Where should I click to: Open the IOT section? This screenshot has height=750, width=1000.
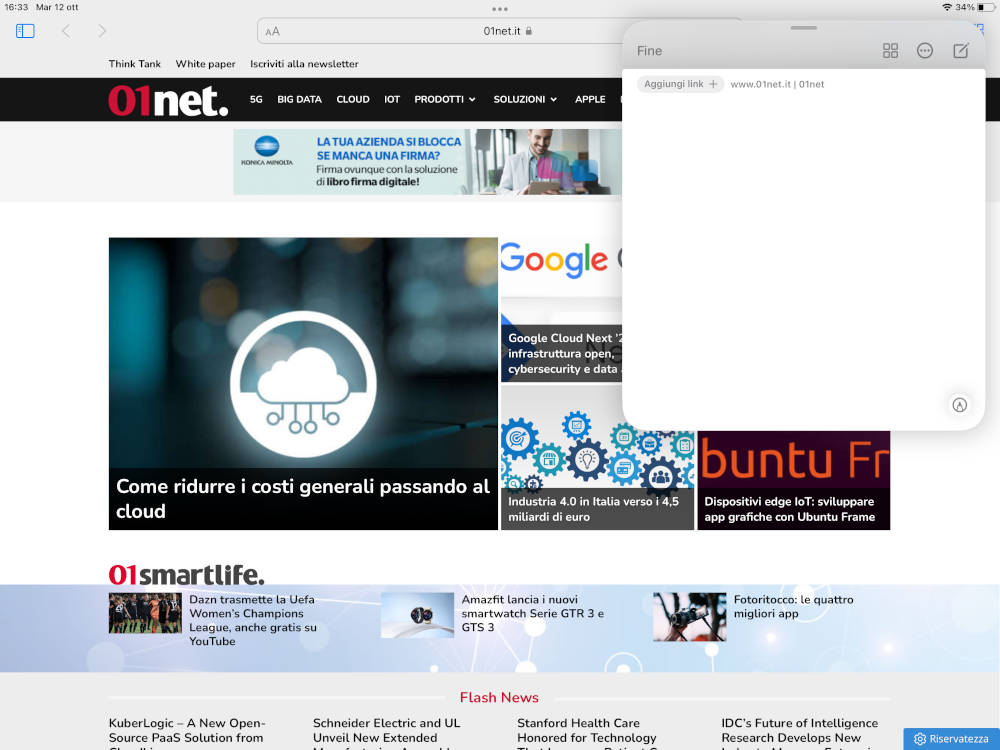tap(392, 99)
